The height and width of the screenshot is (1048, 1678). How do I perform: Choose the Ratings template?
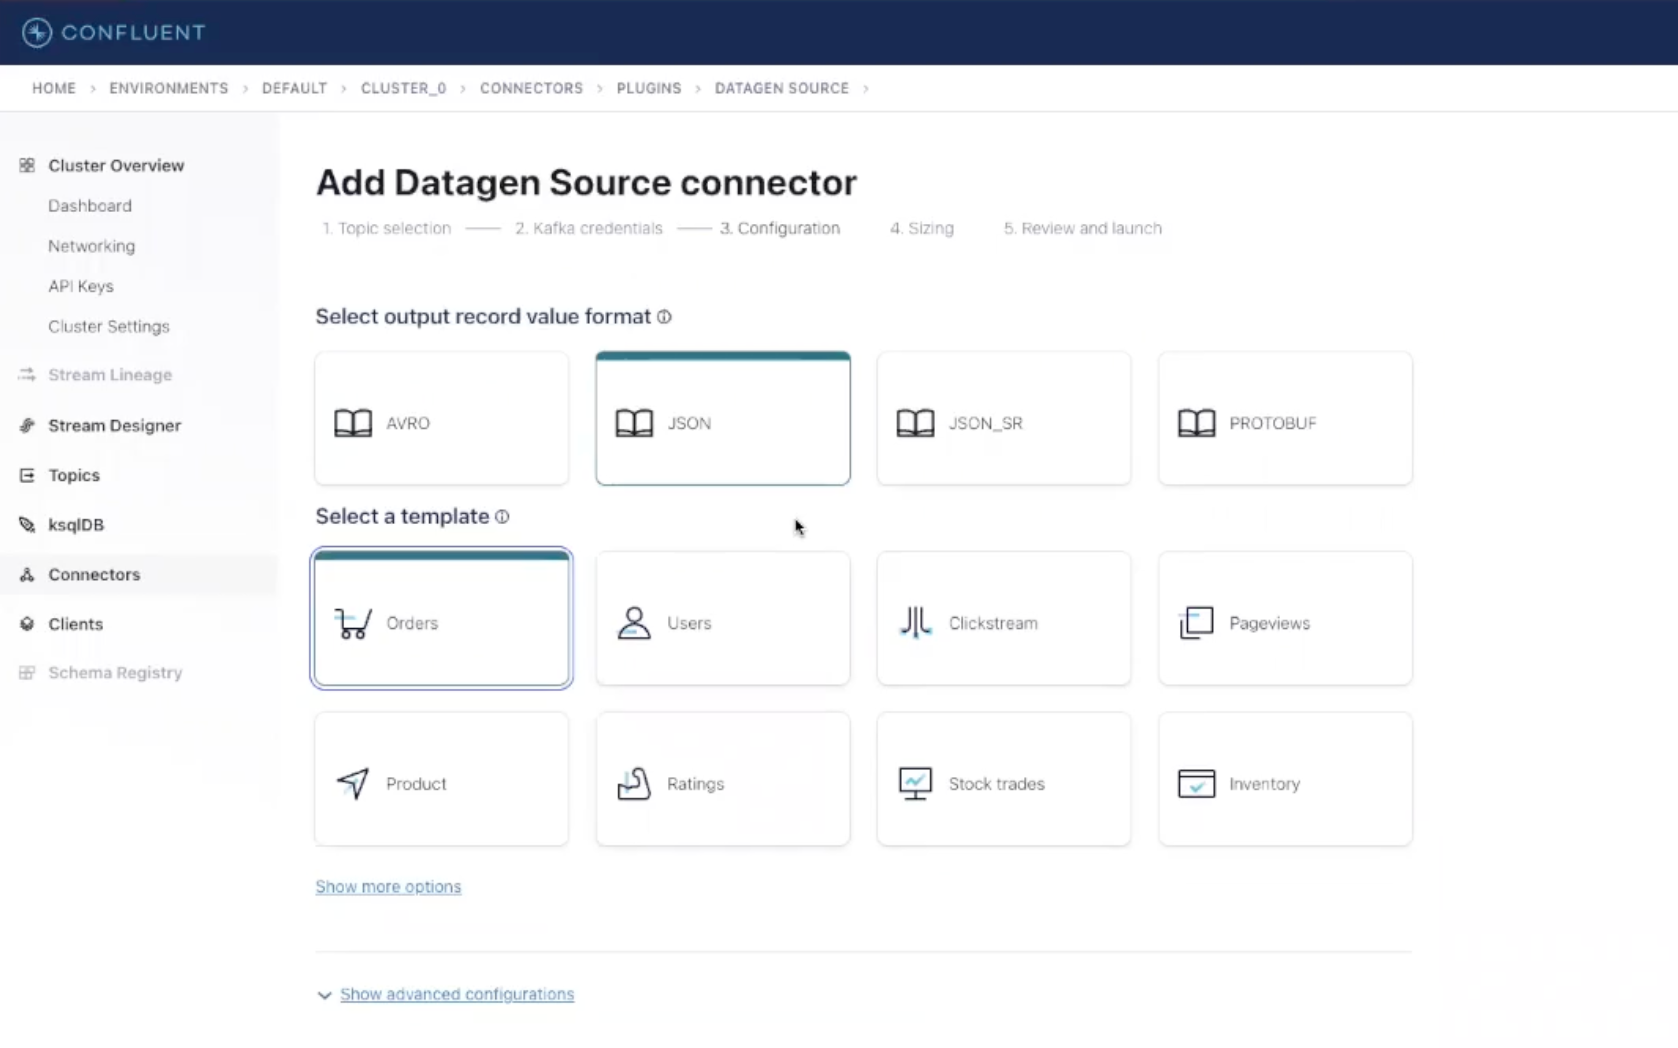click(x=723, y=779)
